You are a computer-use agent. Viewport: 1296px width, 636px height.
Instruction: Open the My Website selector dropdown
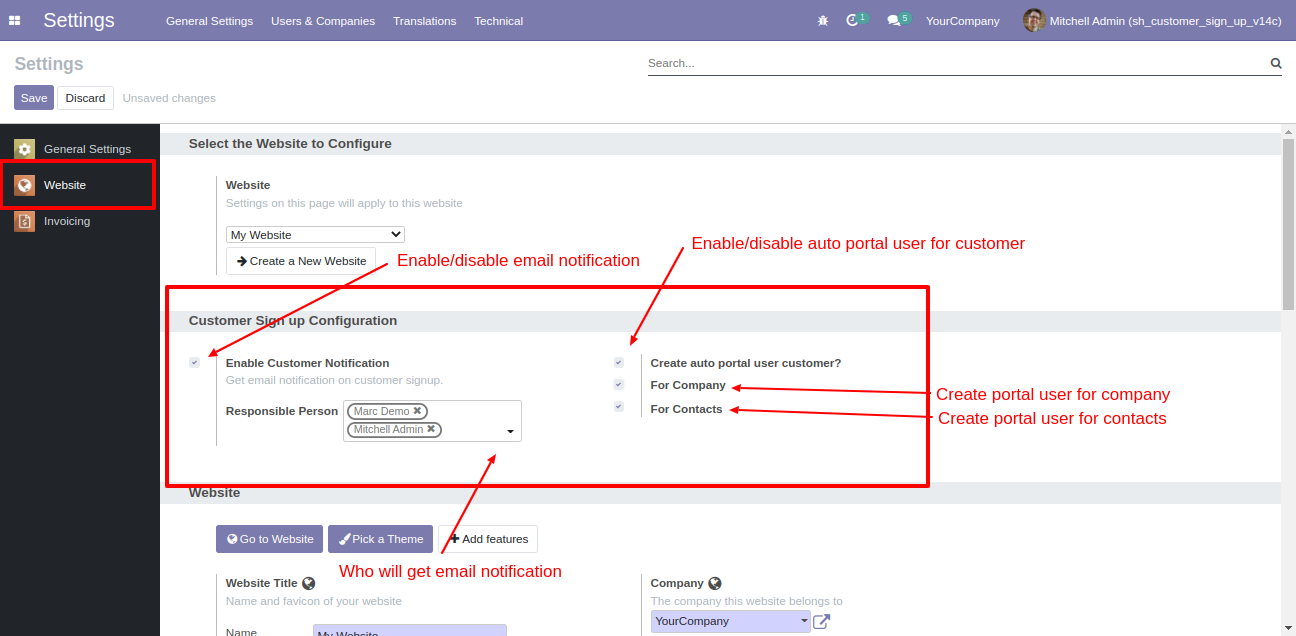(x=315, y=235)
